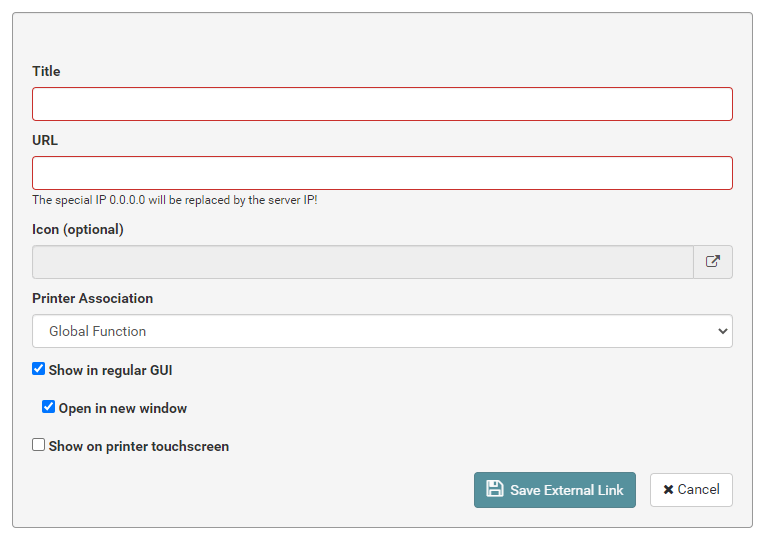Click into the URL input box
Viewport: 767px width, 541px height.
click(382, 173)
